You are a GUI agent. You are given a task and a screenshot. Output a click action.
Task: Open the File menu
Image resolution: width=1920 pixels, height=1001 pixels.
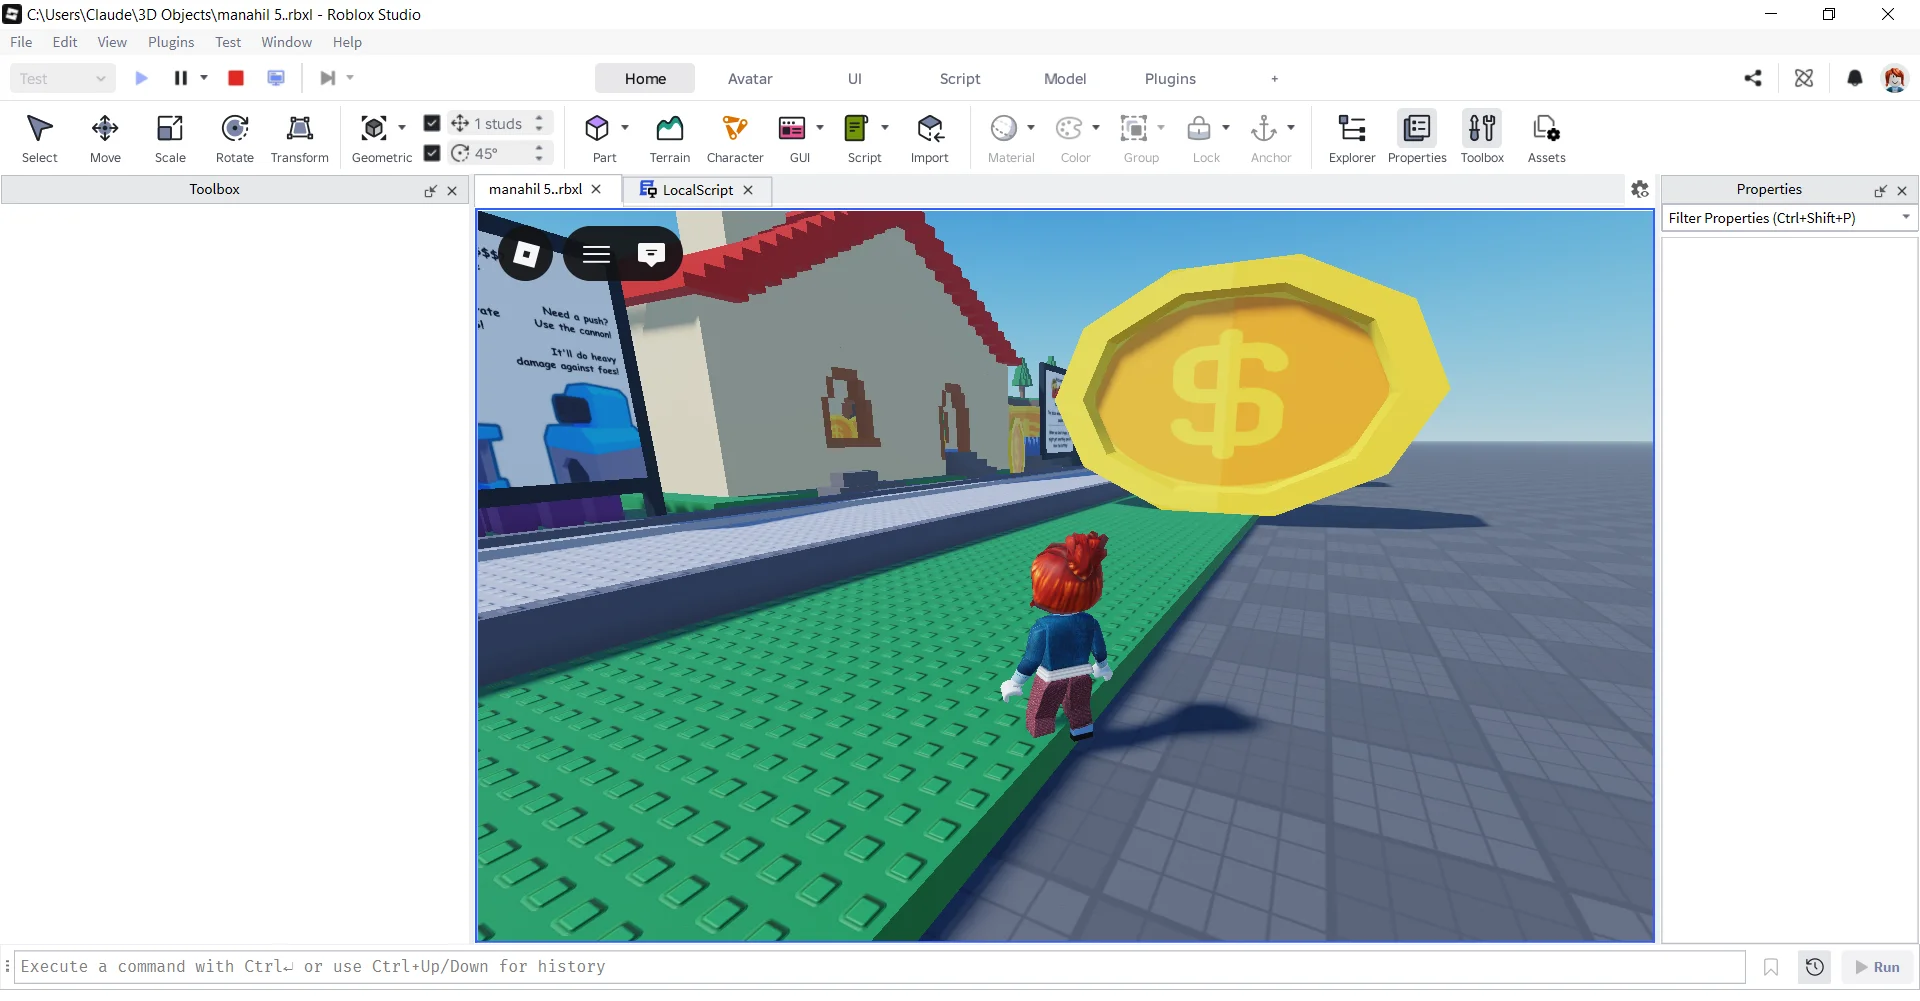click(x=21, y=42)
